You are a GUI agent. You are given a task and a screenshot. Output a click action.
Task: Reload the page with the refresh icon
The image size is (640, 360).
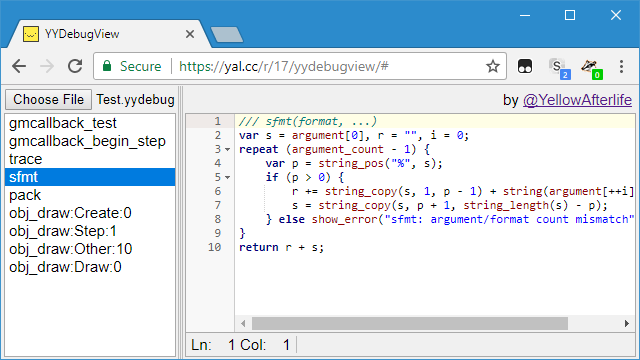[75, 66]
